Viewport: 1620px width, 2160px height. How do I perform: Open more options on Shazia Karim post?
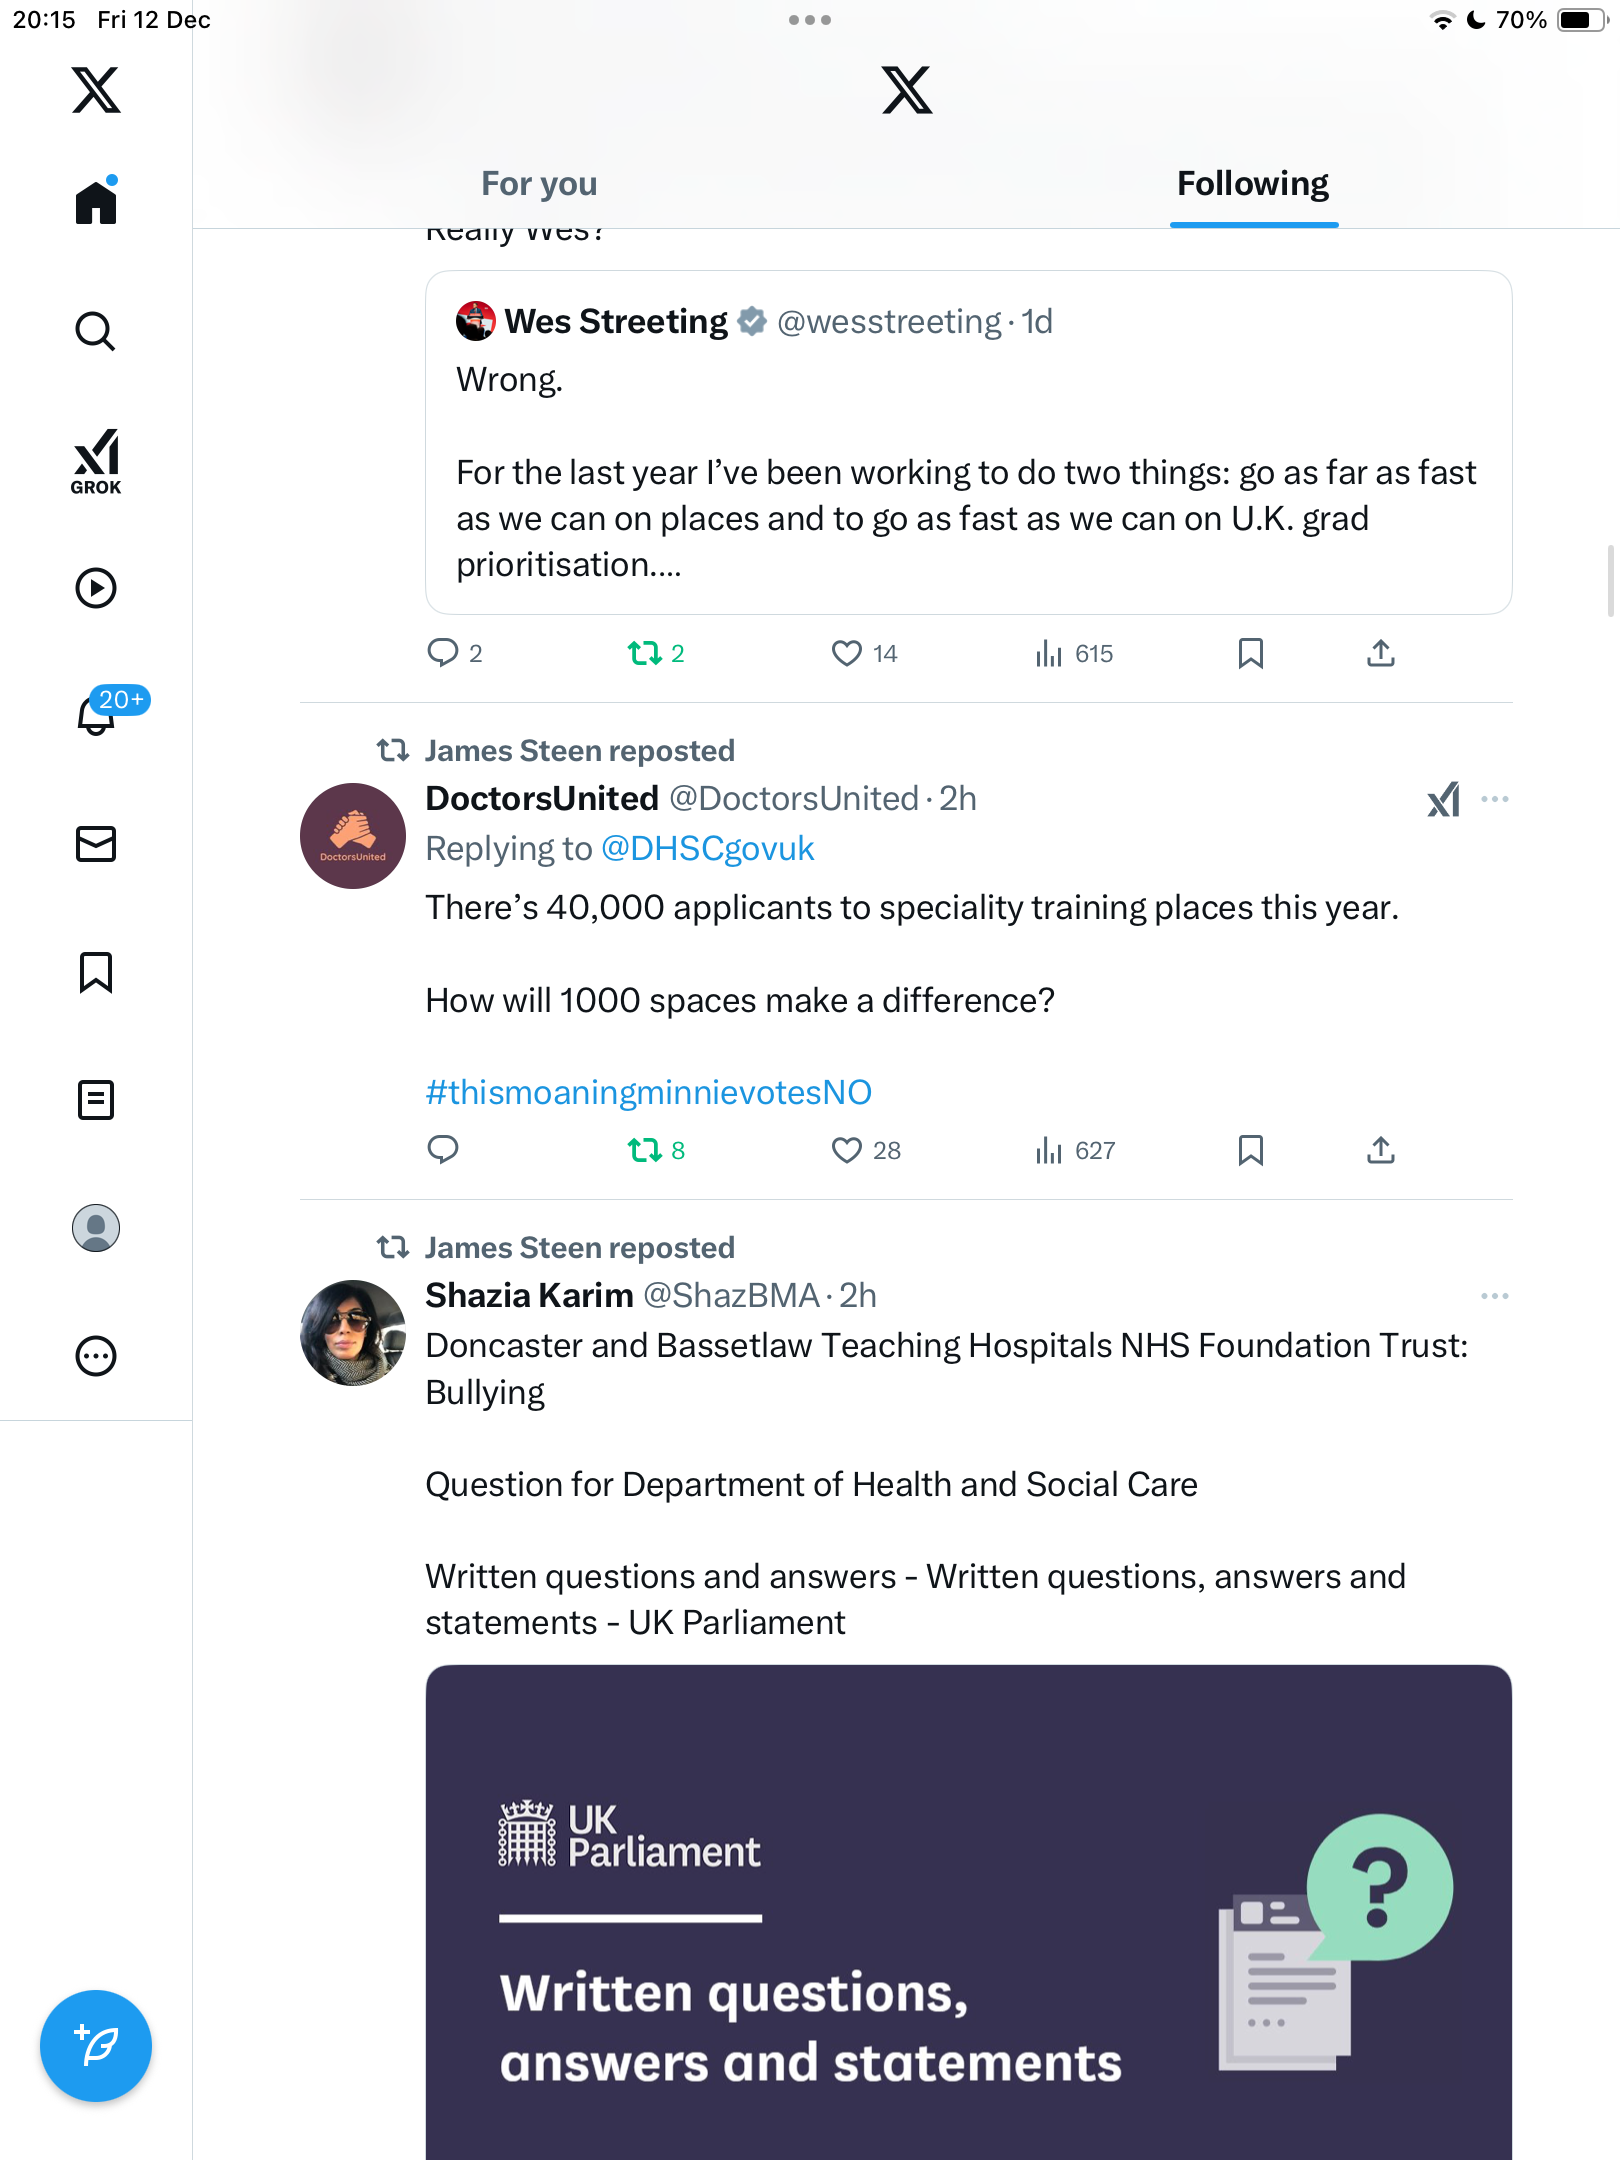1495,1296
